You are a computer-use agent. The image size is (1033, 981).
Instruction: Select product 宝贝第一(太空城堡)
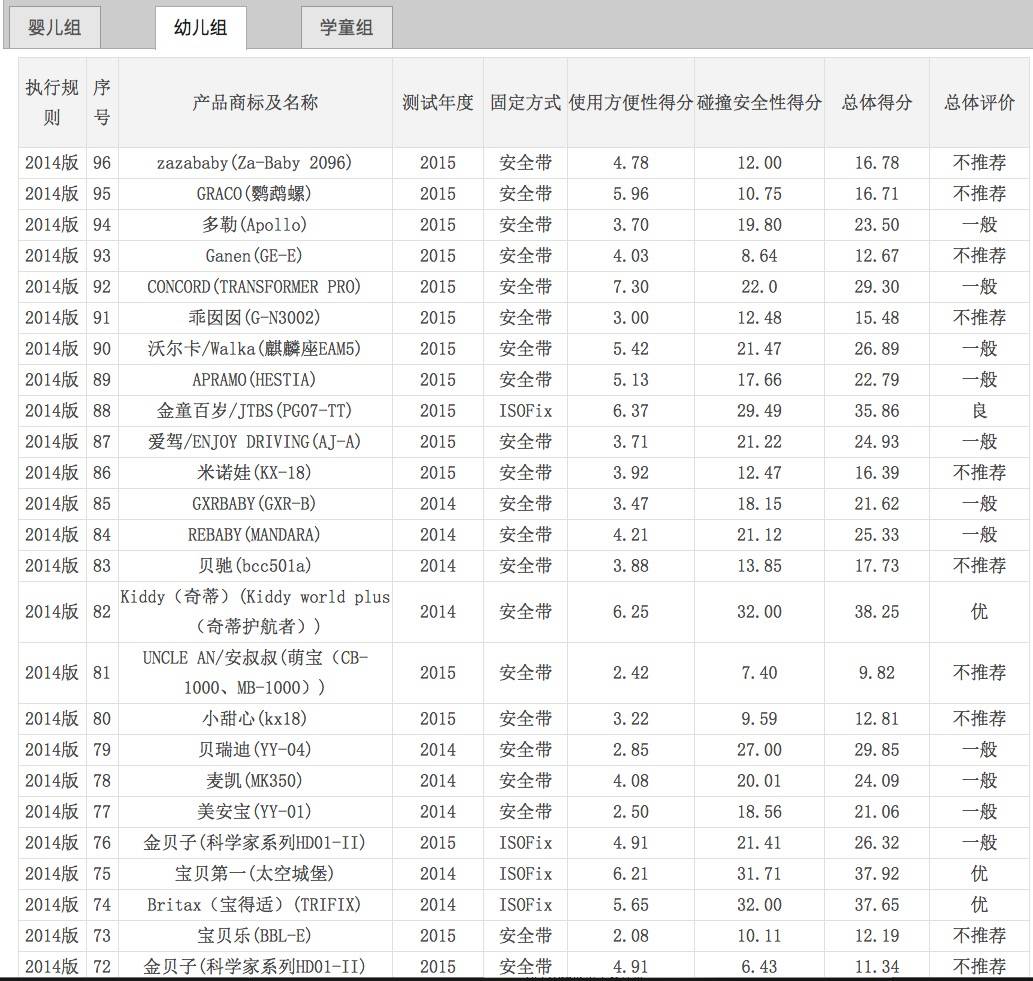pos(255,874)
